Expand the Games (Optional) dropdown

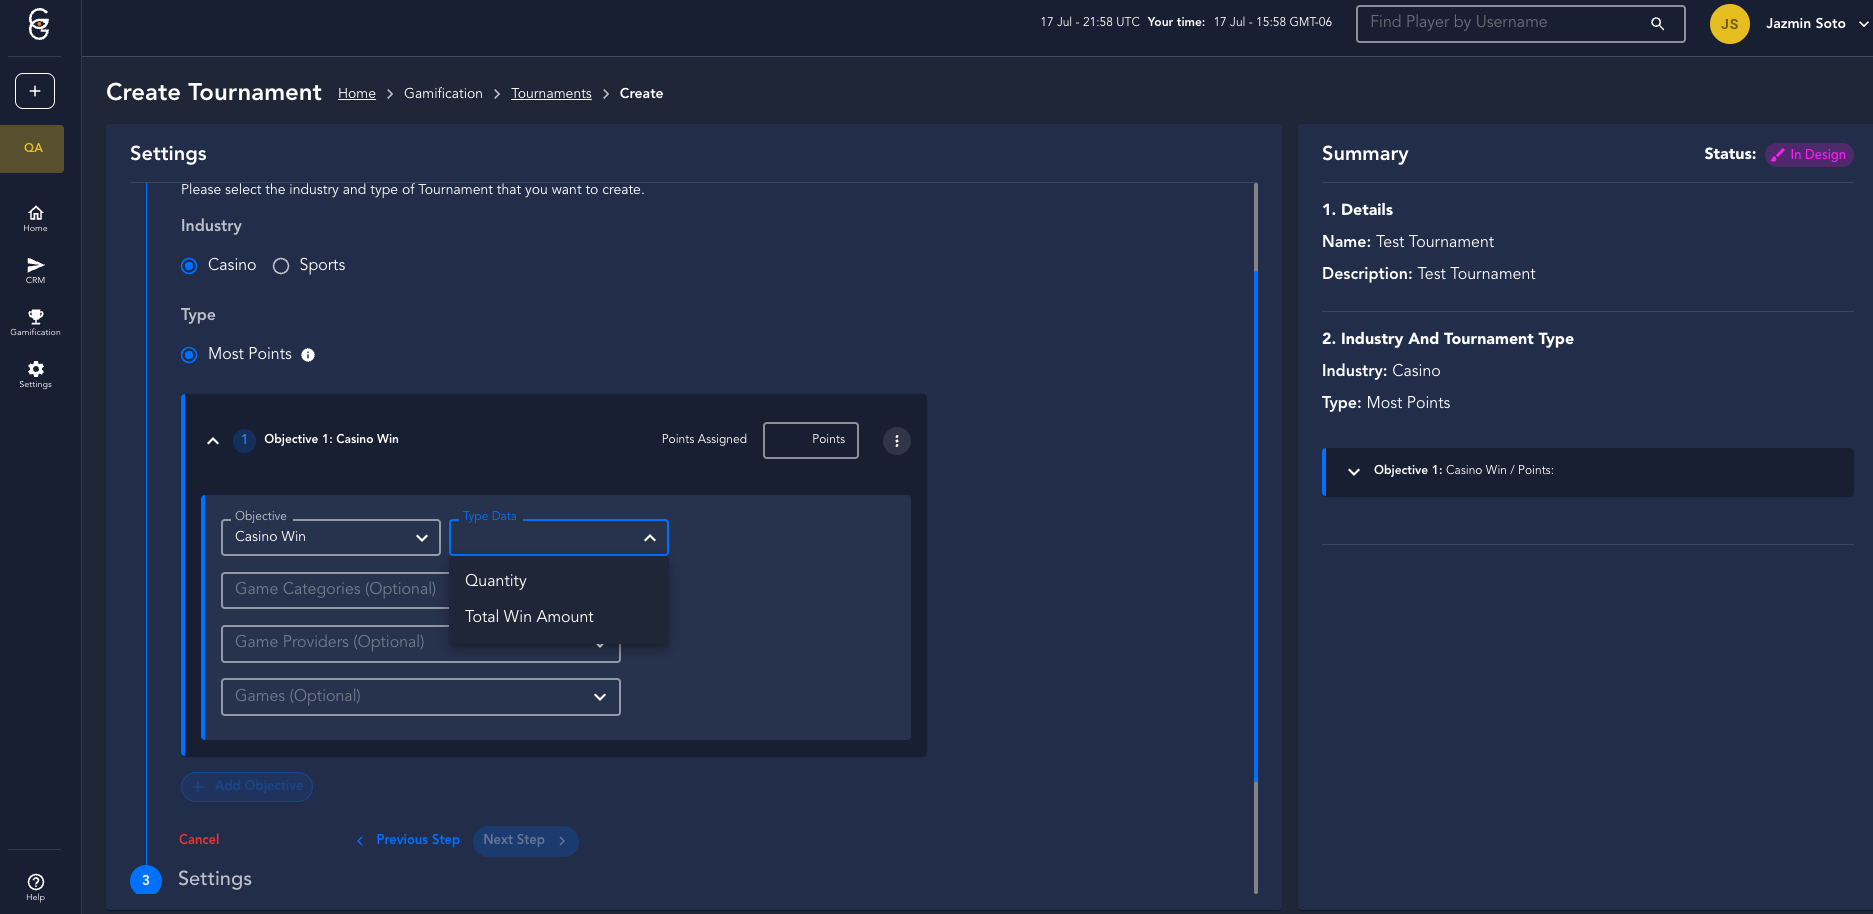coord(420,697)
